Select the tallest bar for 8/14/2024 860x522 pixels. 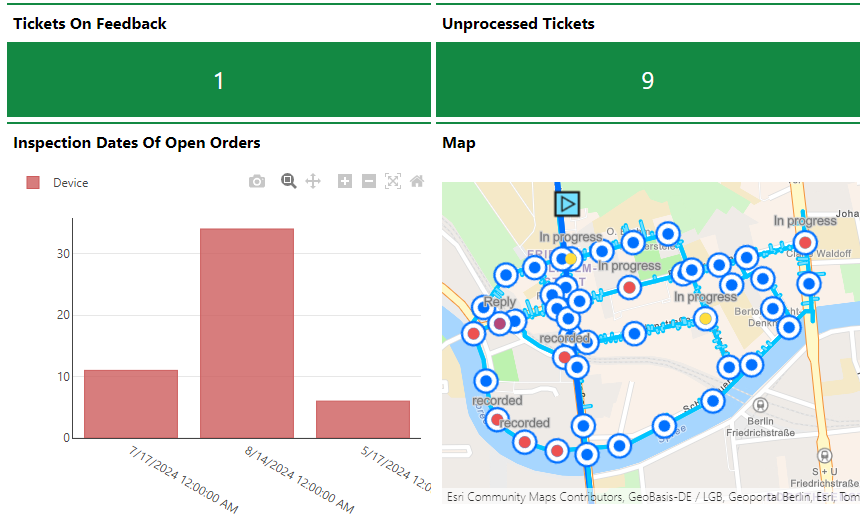coord(247,333)
